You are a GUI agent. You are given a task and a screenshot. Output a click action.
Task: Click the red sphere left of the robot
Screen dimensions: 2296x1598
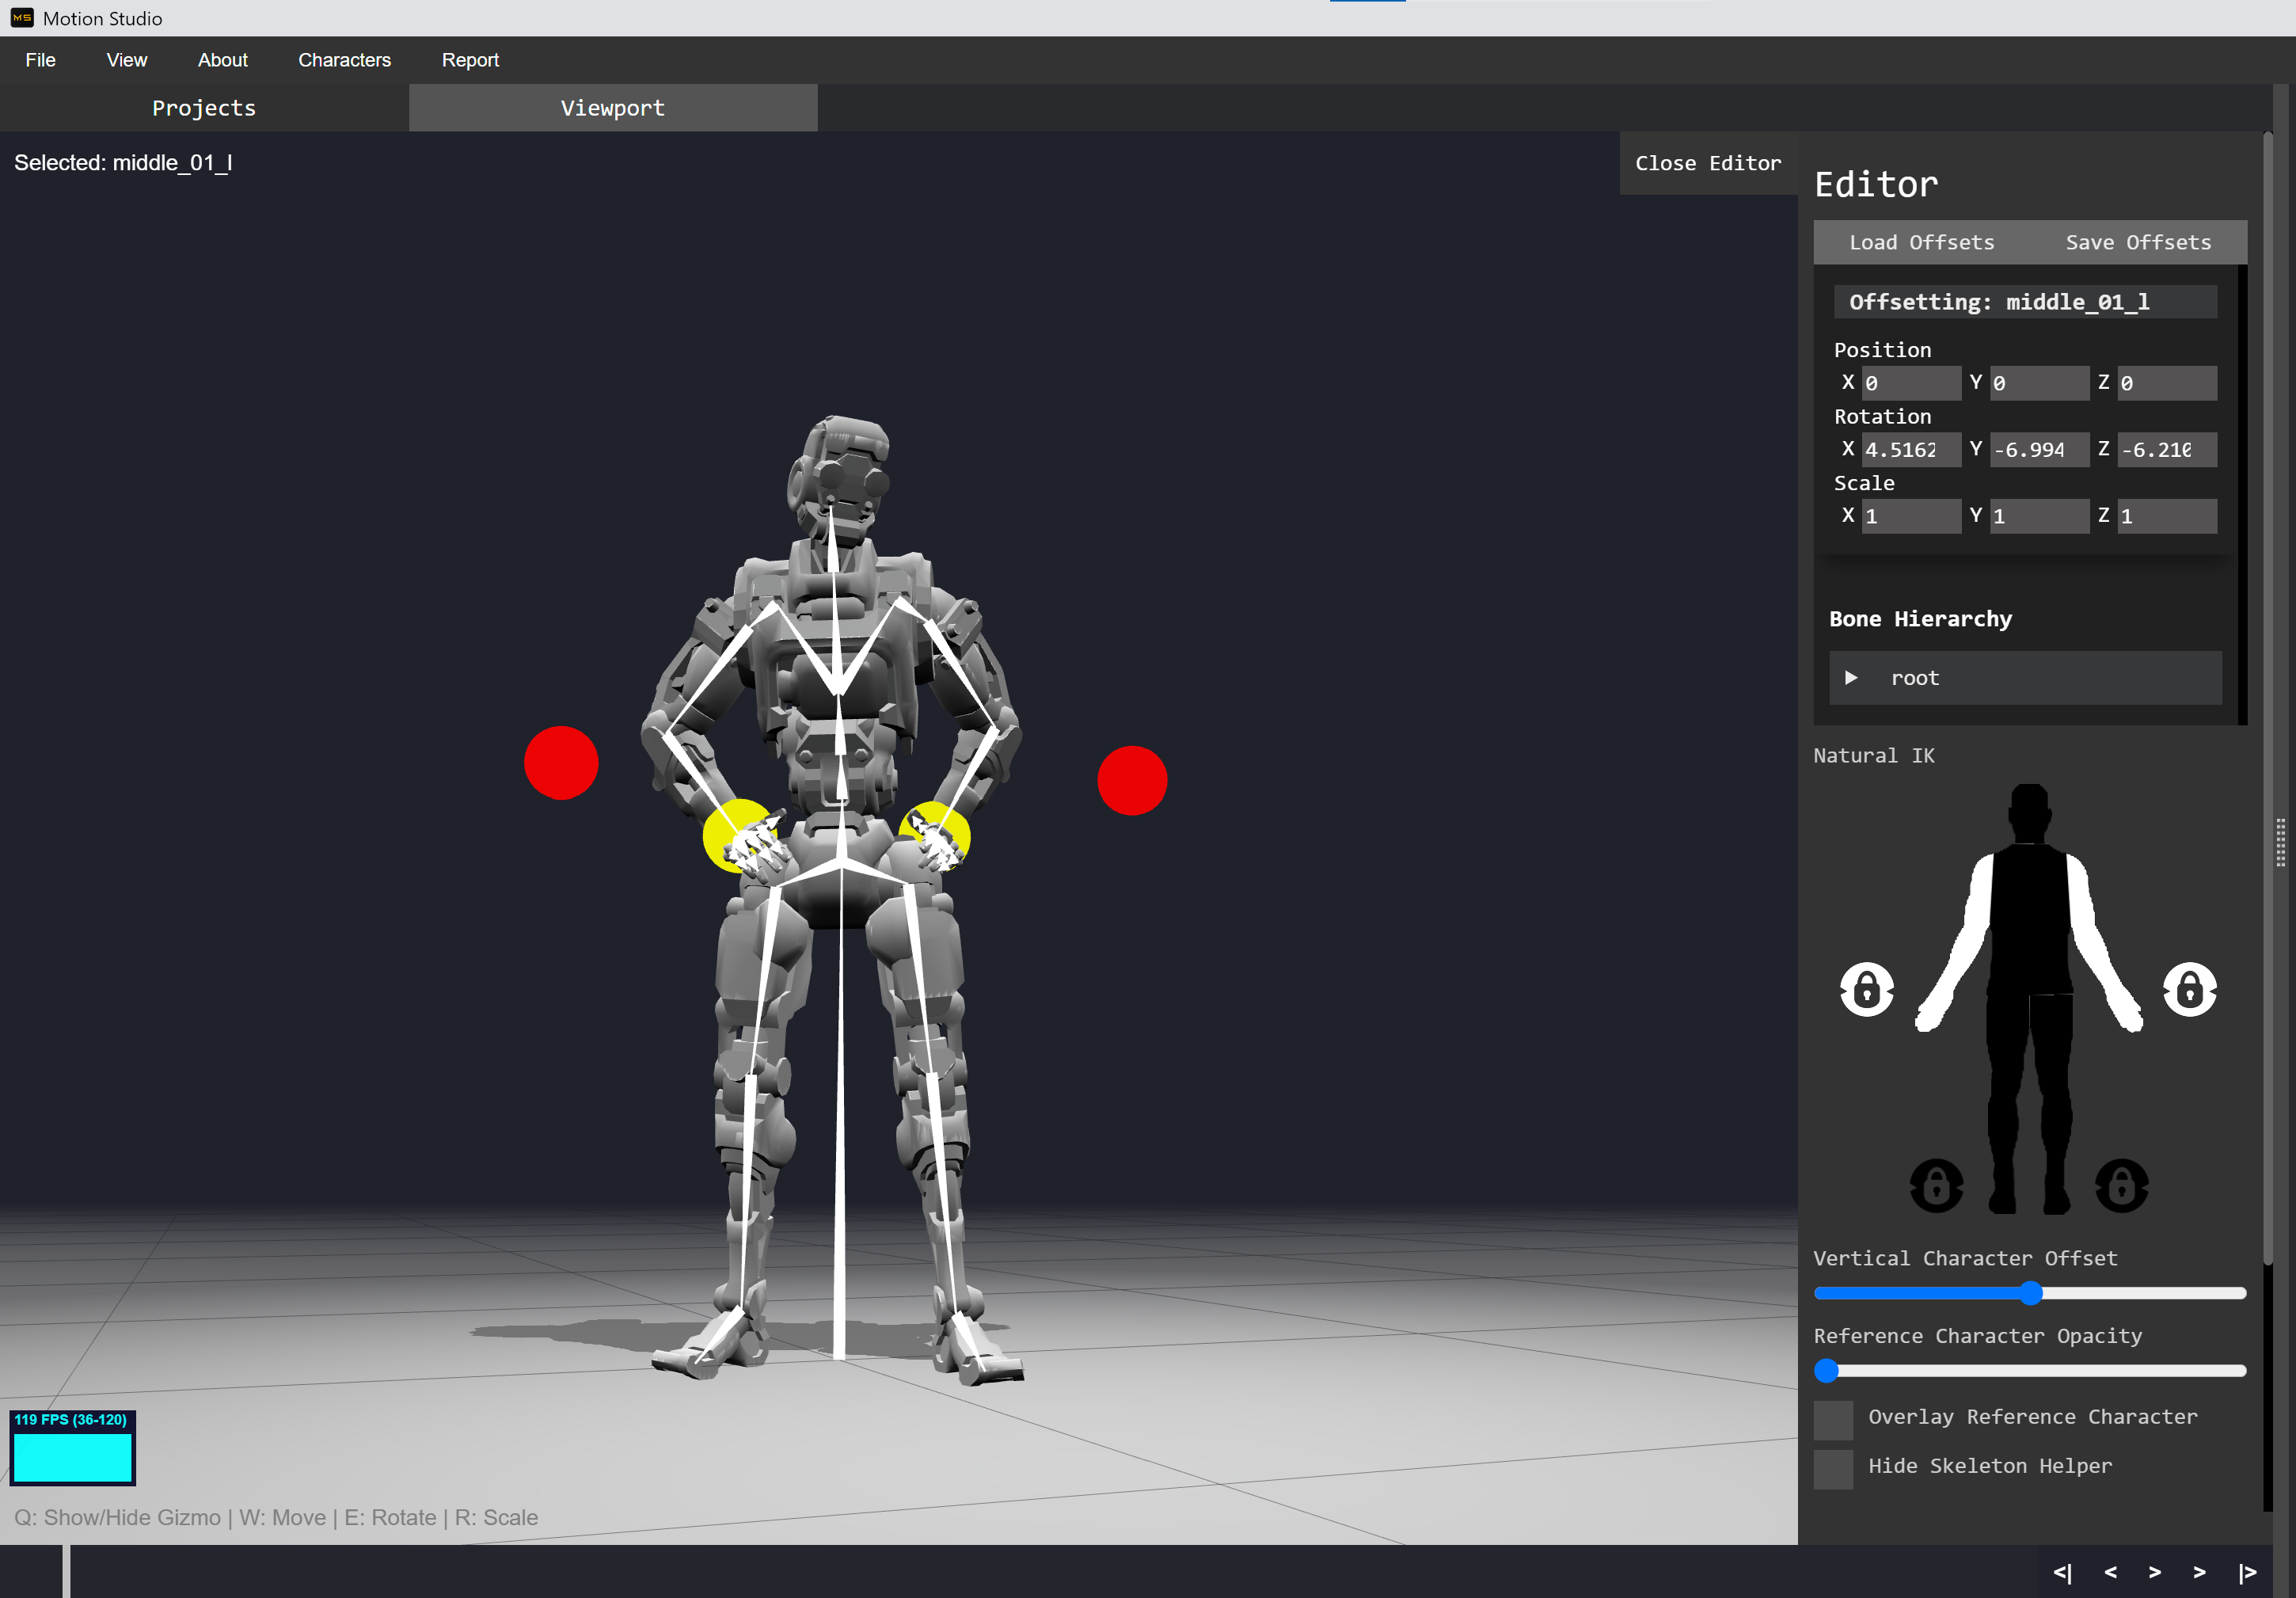coord(561,763)
